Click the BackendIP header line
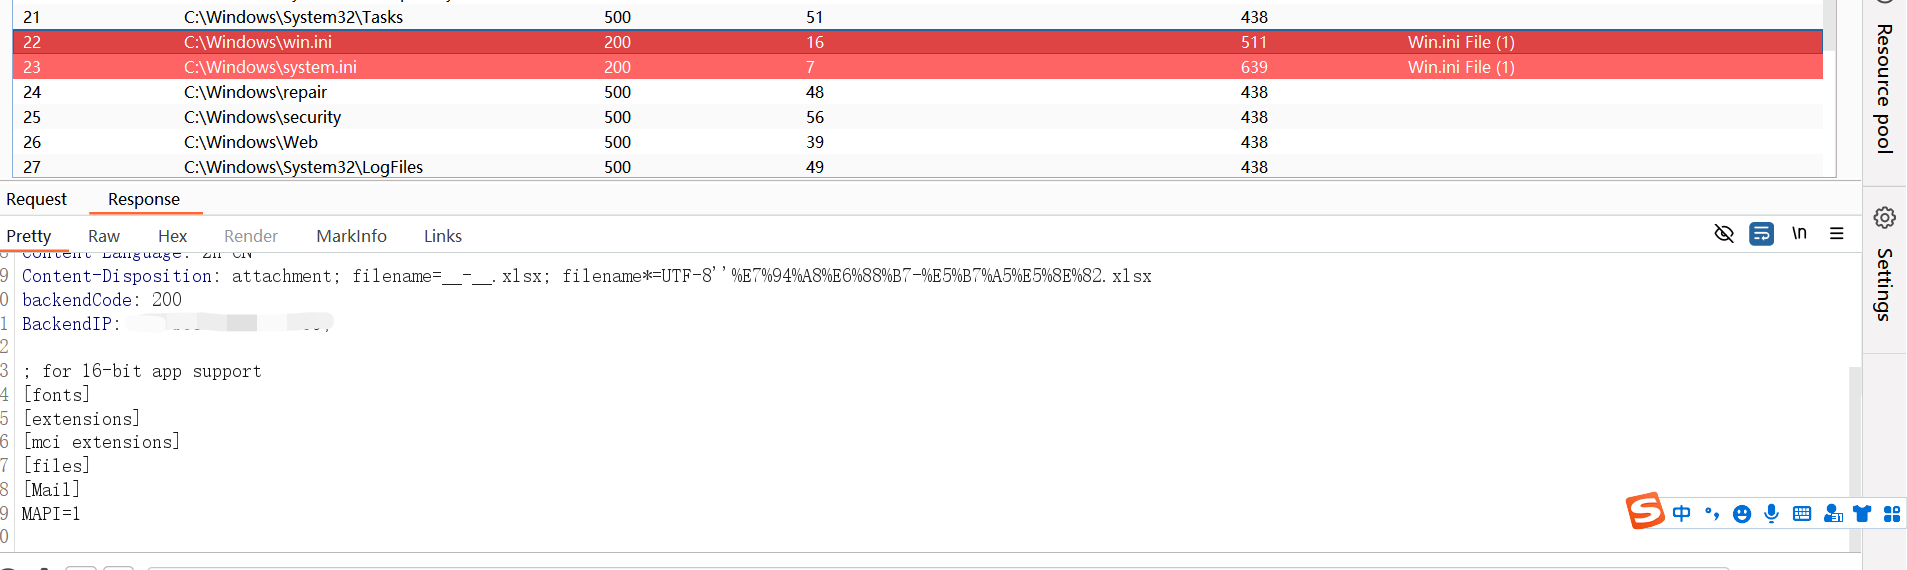Screen dimensions: 1907x570 pyautogui.click(x=177, y=324)
